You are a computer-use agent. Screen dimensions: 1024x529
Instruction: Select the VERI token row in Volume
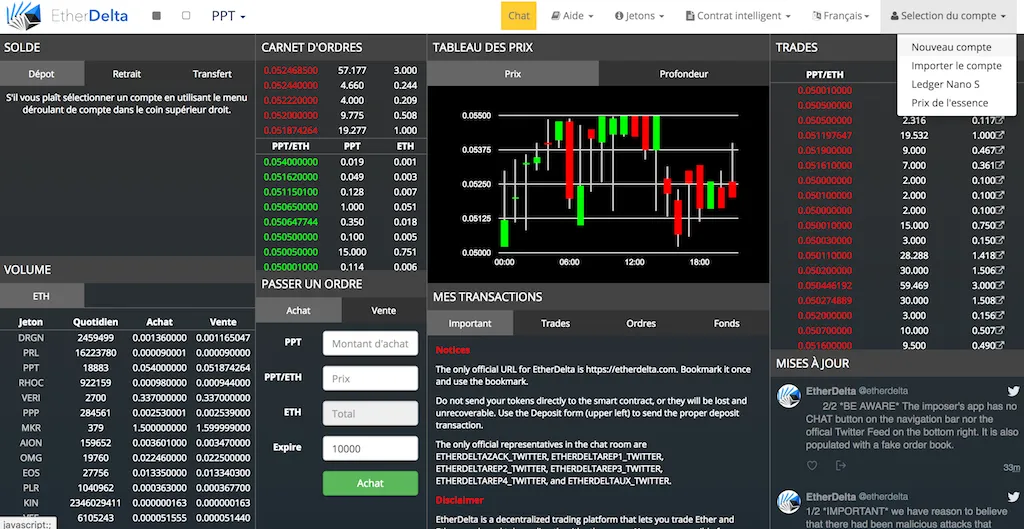127,398
